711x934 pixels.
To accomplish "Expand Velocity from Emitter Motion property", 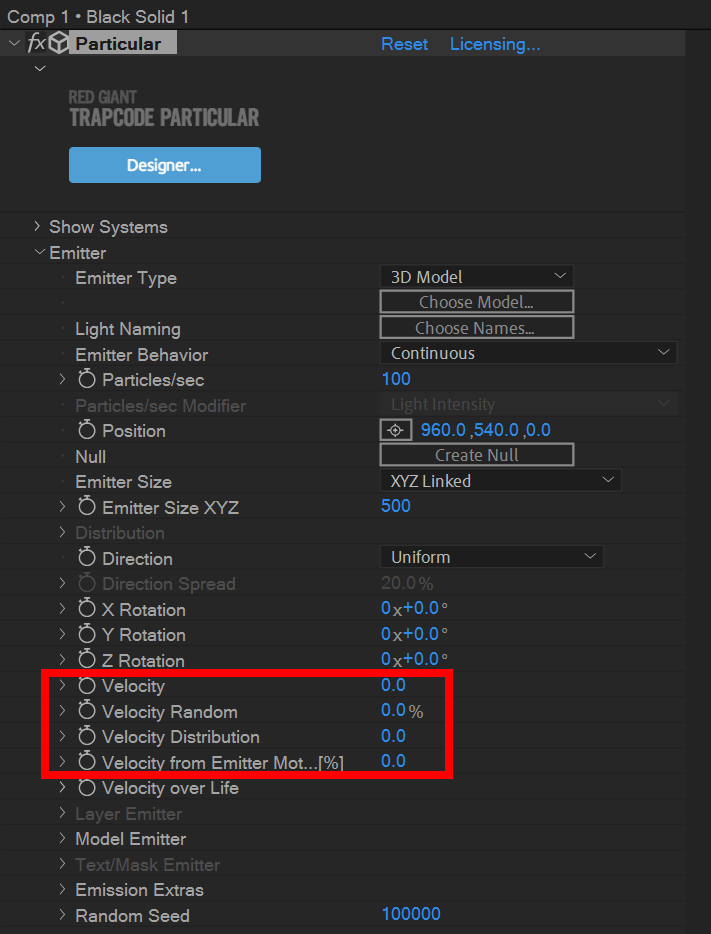I will click(62, 762).
